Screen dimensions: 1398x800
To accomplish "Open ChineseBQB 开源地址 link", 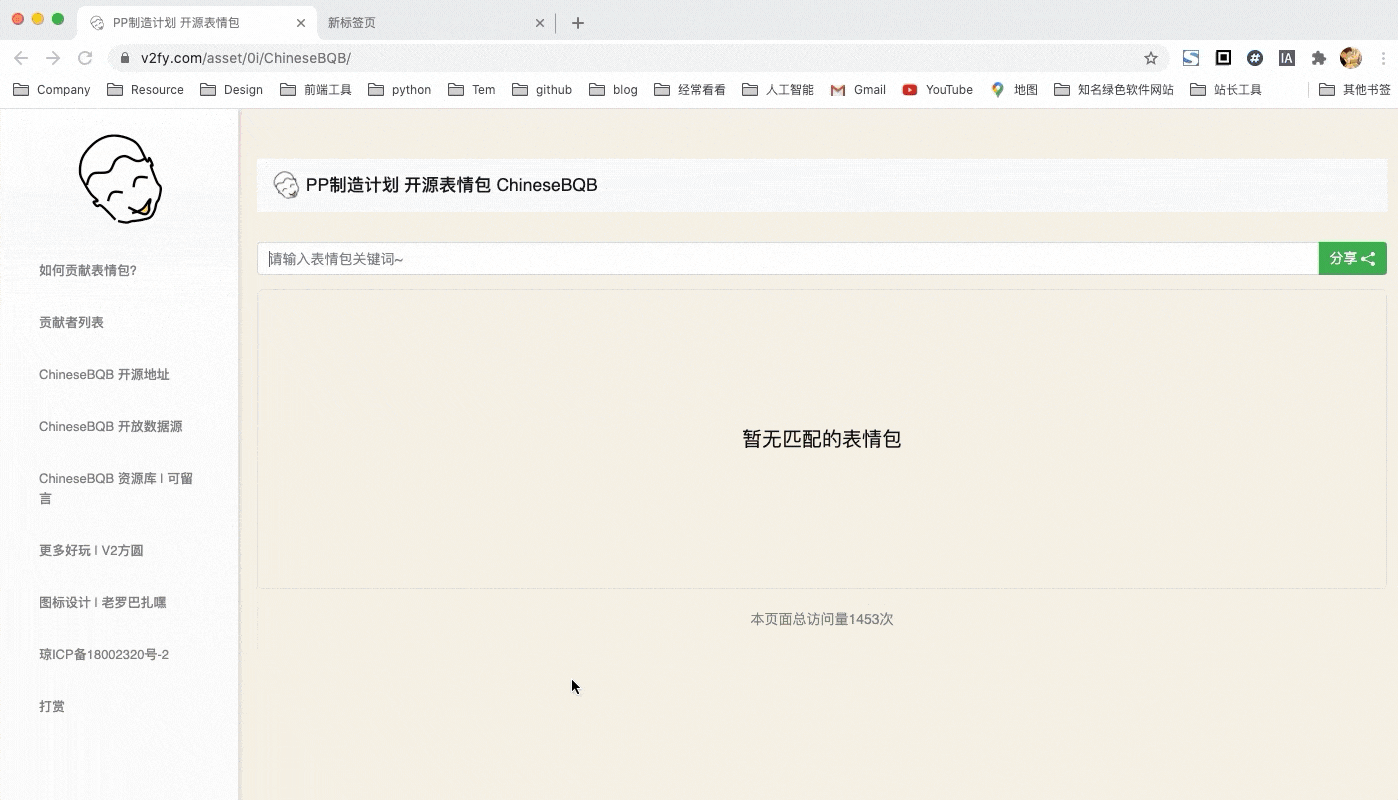I will [104, 374].
